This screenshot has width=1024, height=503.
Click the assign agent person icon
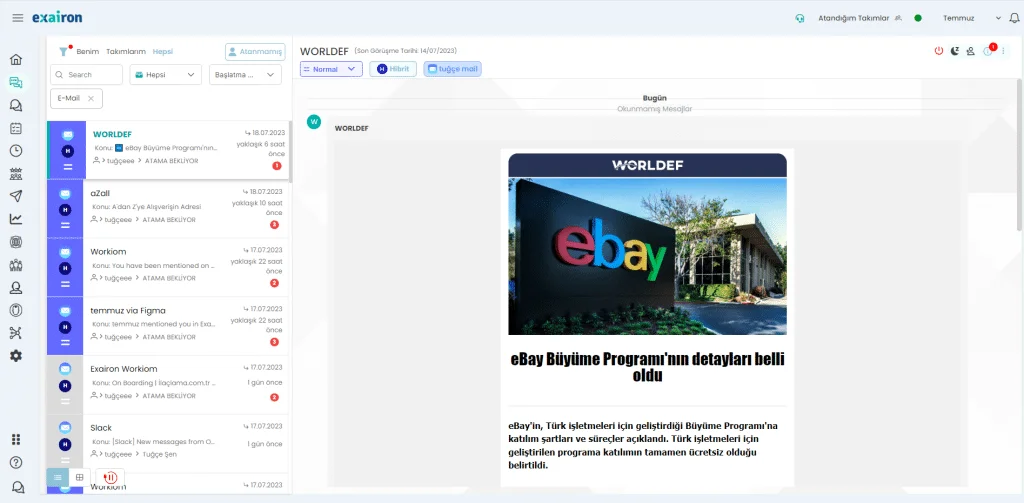coord(970,50)
